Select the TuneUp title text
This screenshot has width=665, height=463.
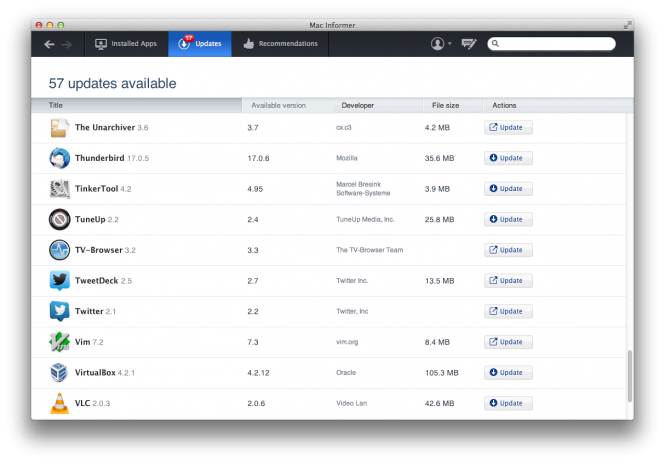90,219
